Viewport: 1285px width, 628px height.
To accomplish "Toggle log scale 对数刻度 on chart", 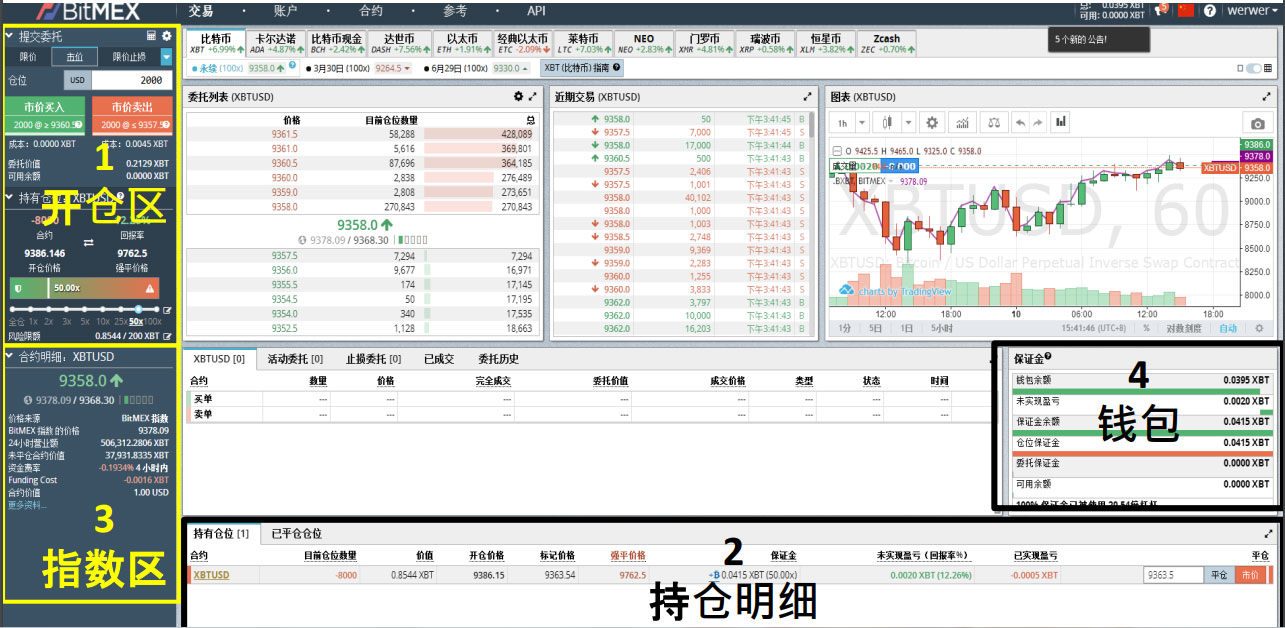I will pos(1183,328).
